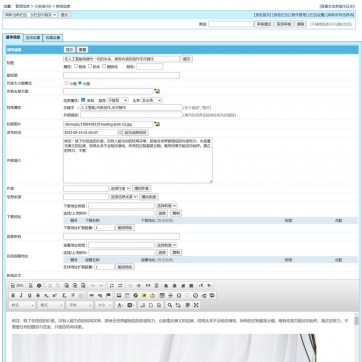Toggle the reviewed (审核) checkbox

(x=83, y=100)
